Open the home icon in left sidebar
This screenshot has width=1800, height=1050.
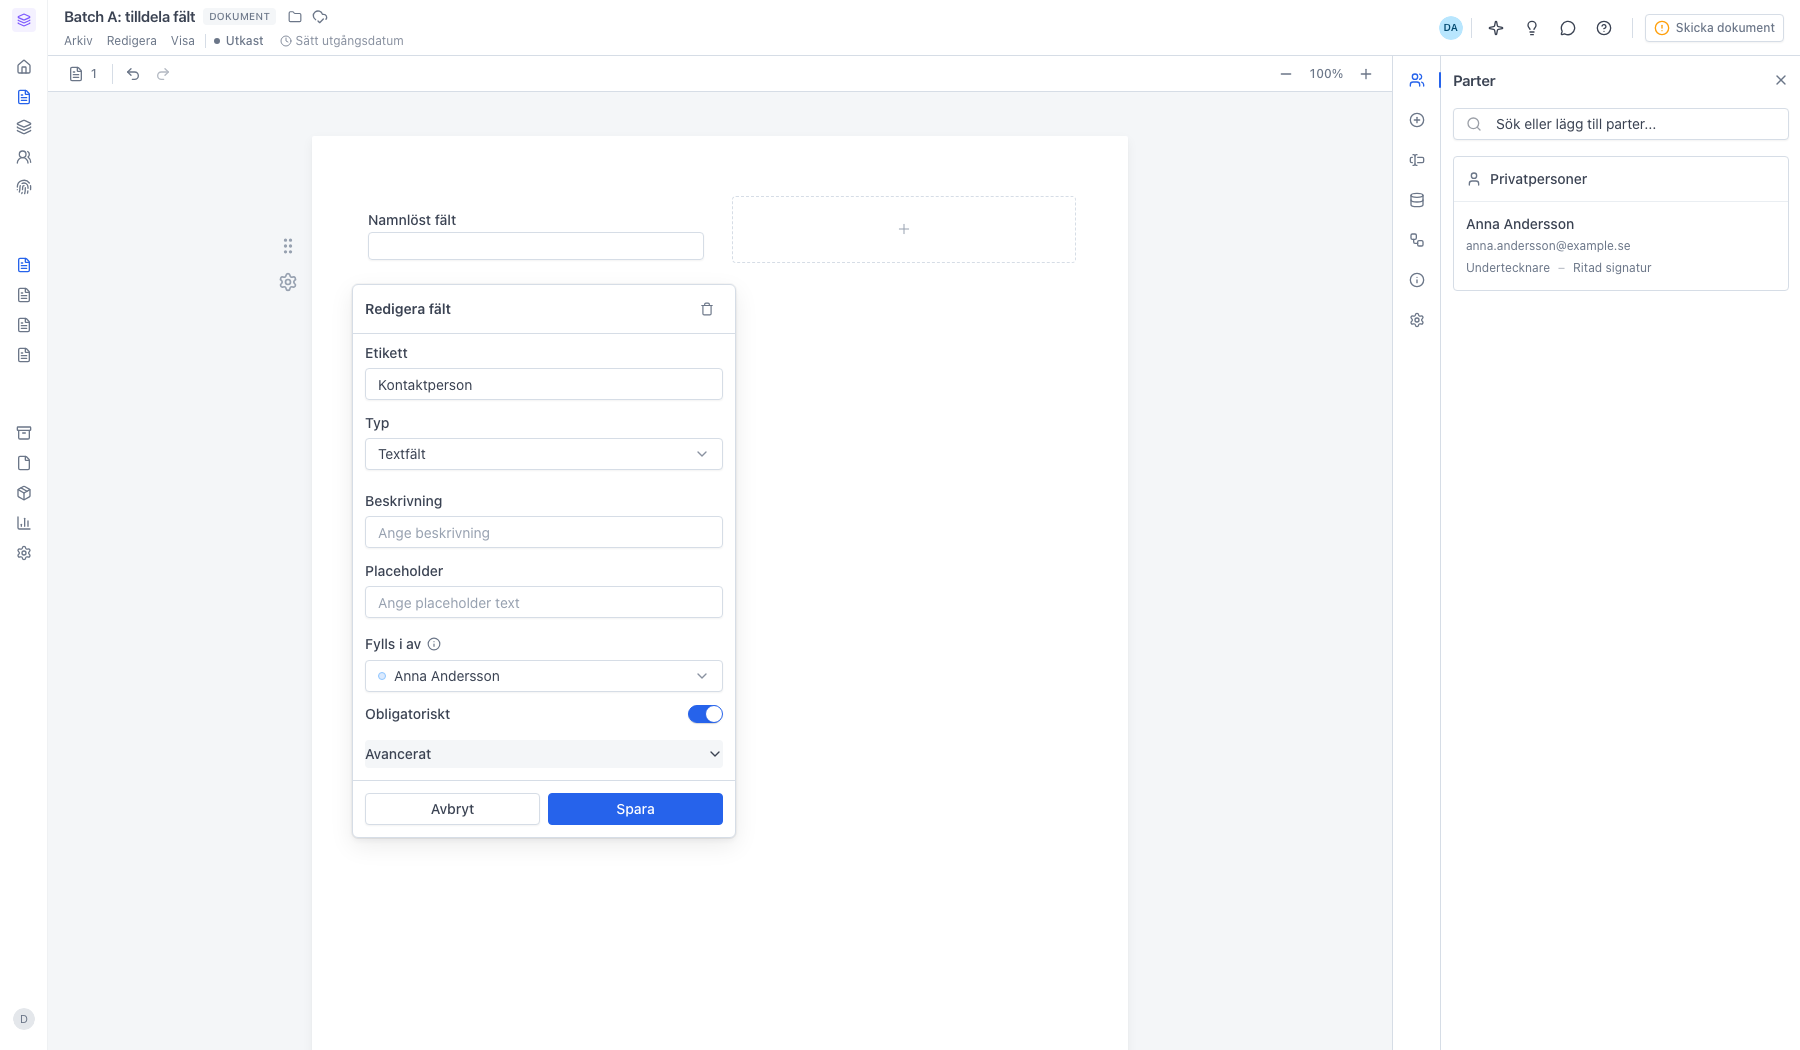pyautogui.click(x=24, y=67)
